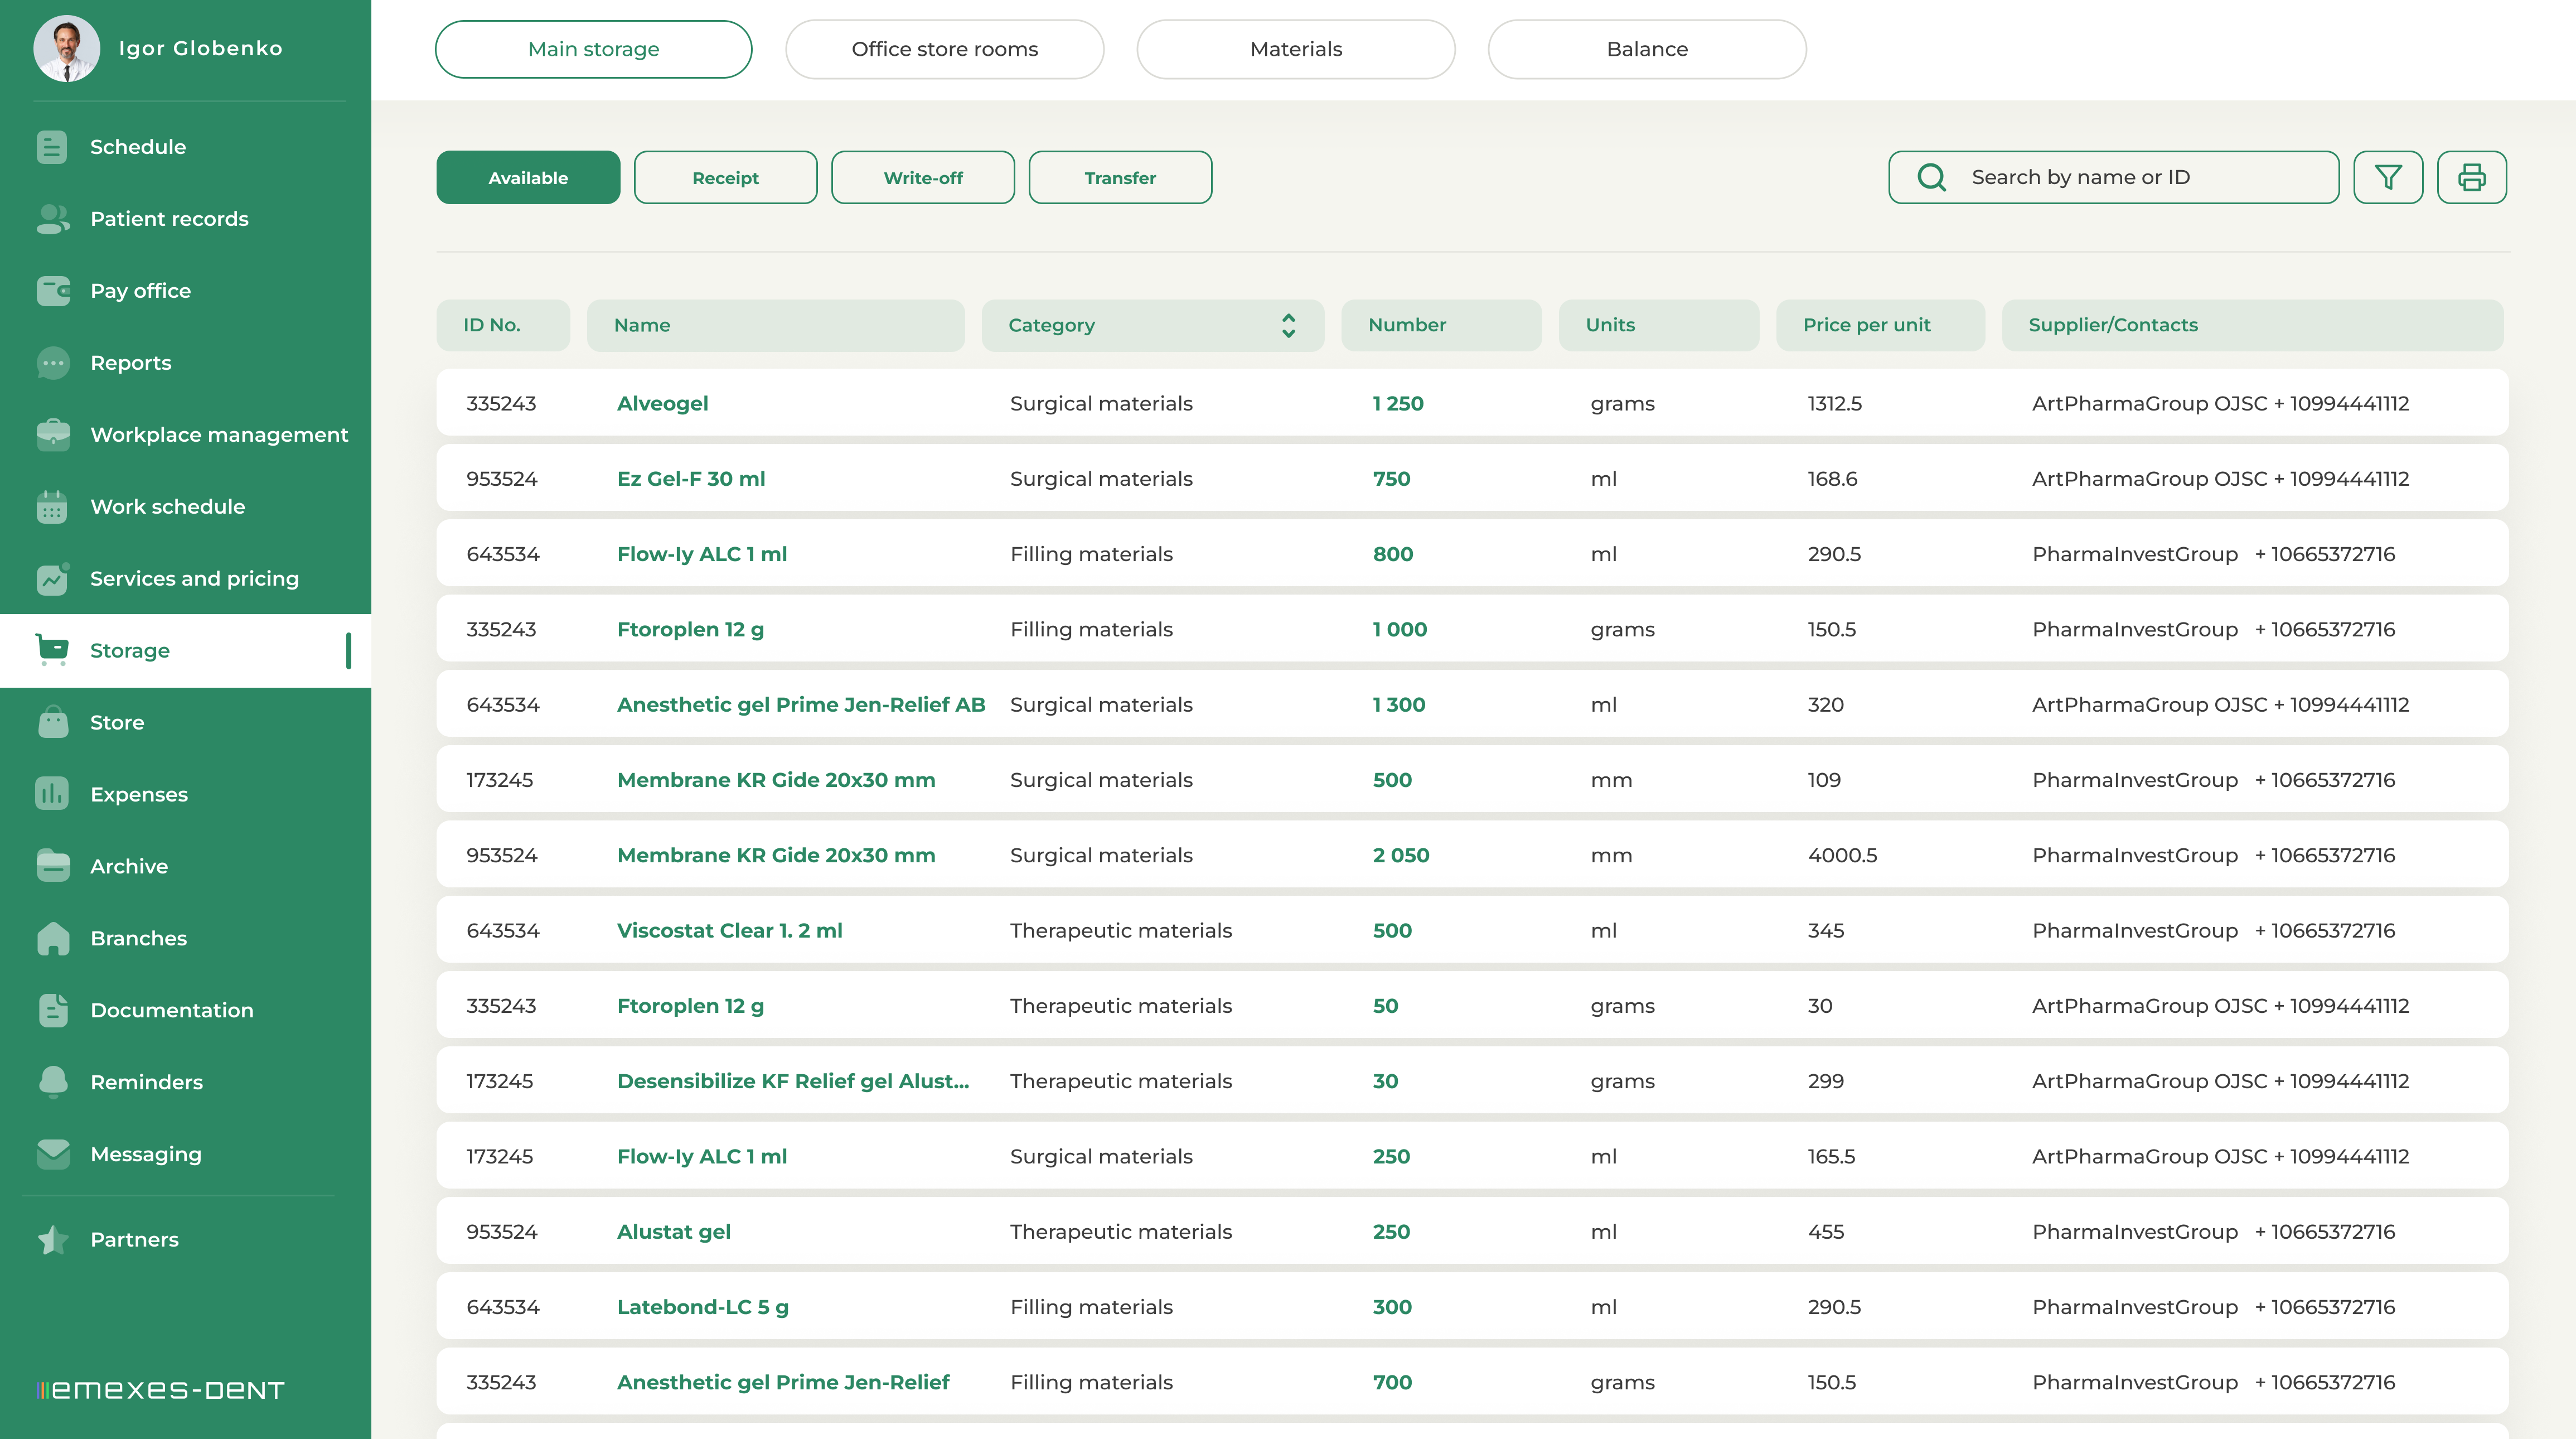Sort by Category column arrows
Viewport: 2576px width, 1439px height.
pyautogui.click(x=1288, y=325)
